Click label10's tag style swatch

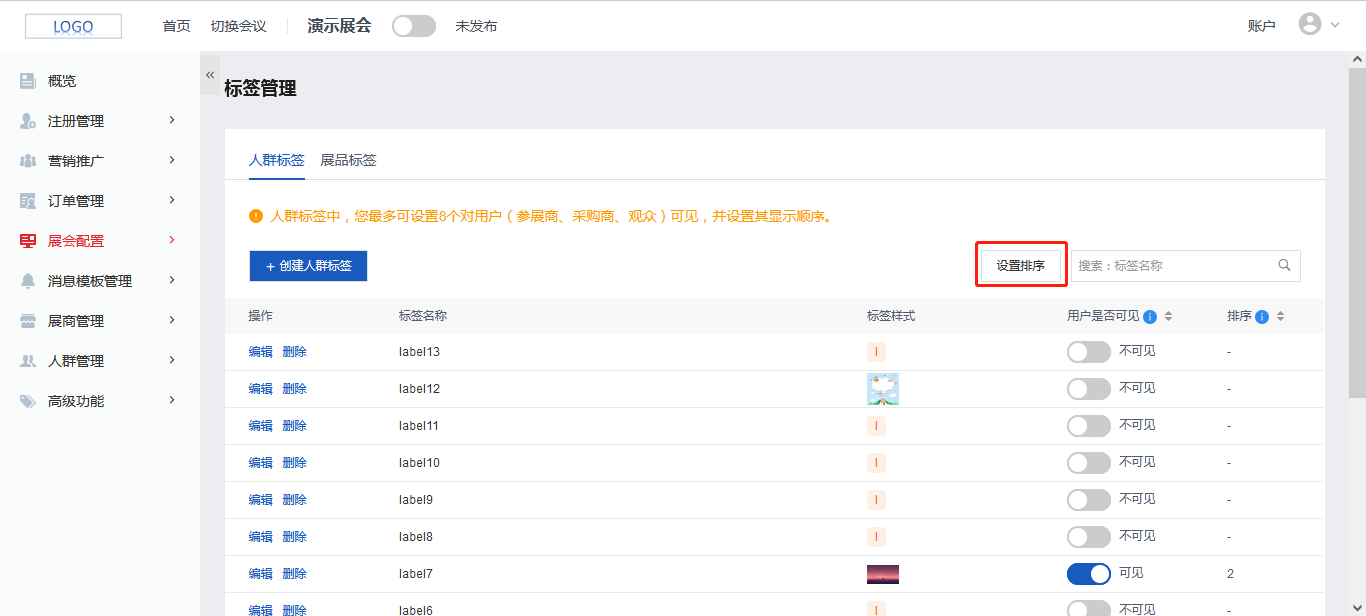pos(876,463)
